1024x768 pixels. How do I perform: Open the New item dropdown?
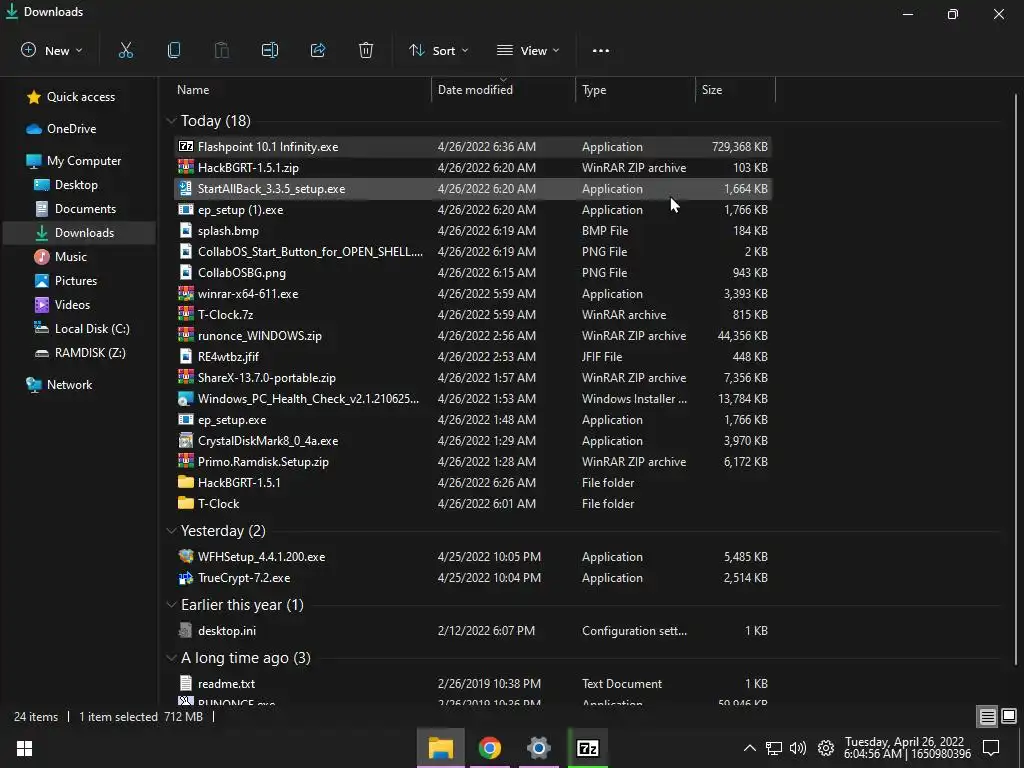tap(52, 50)
